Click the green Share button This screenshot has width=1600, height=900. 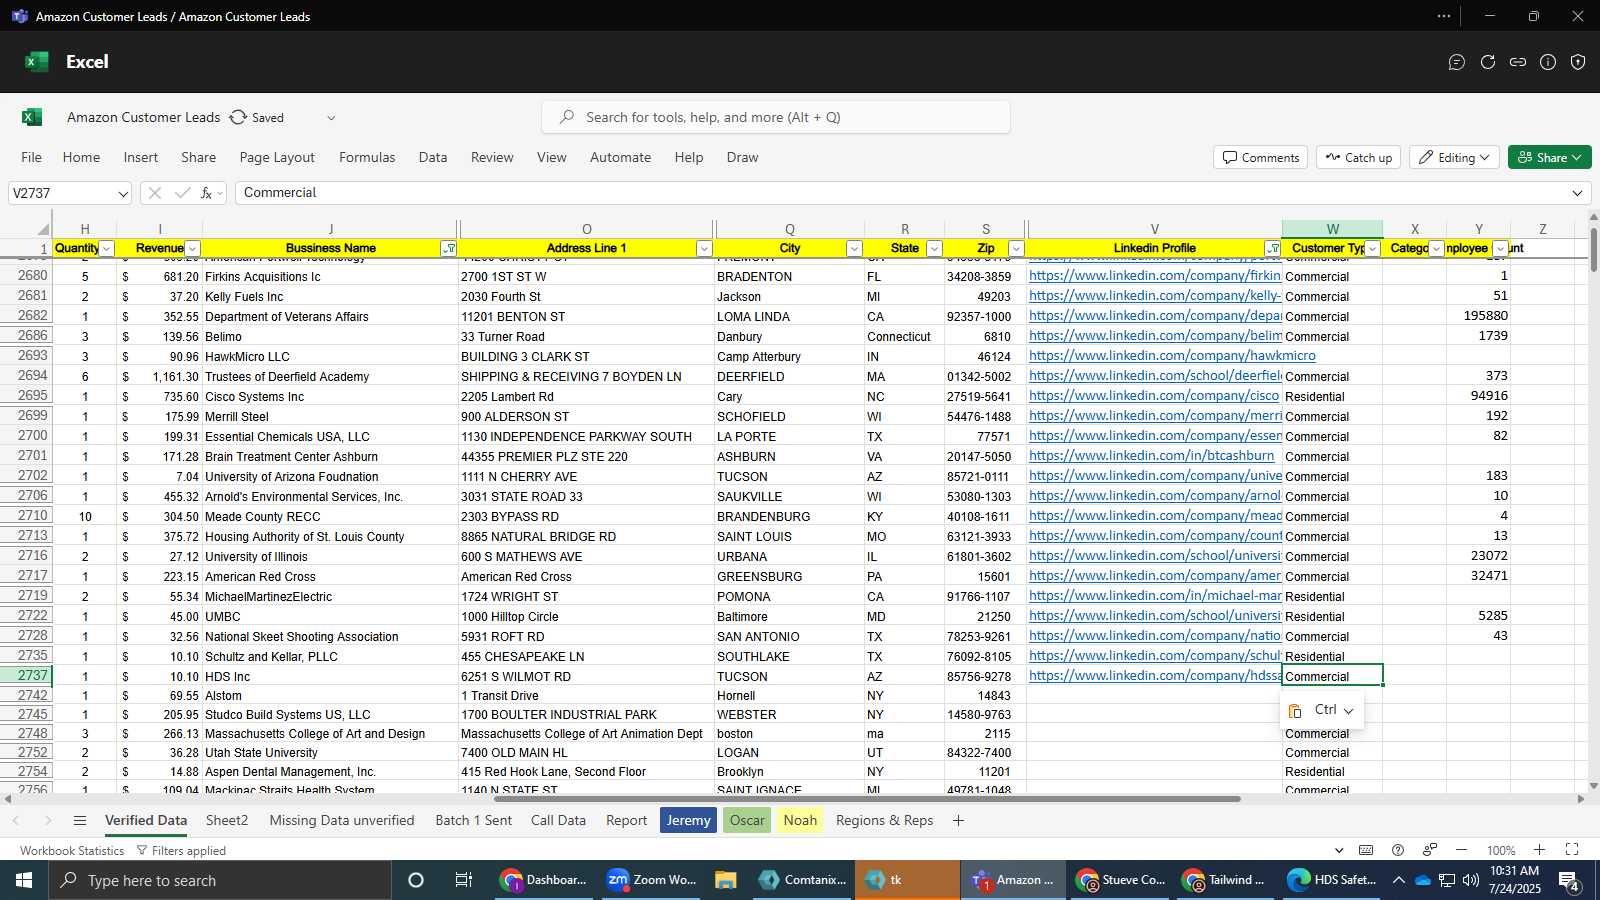(x=1549, y=157)
